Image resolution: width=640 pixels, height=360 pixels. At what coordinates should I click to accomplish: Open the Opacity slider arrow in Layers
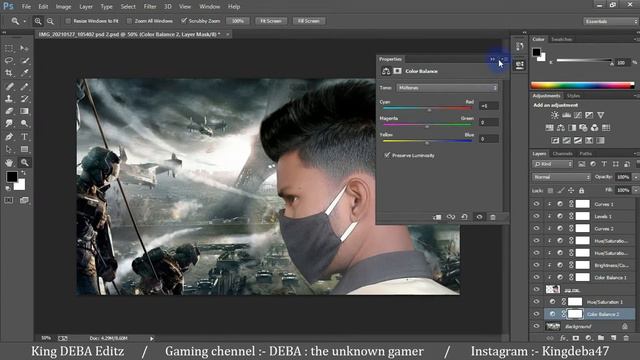pyautogui.click(x=635, y=177)
